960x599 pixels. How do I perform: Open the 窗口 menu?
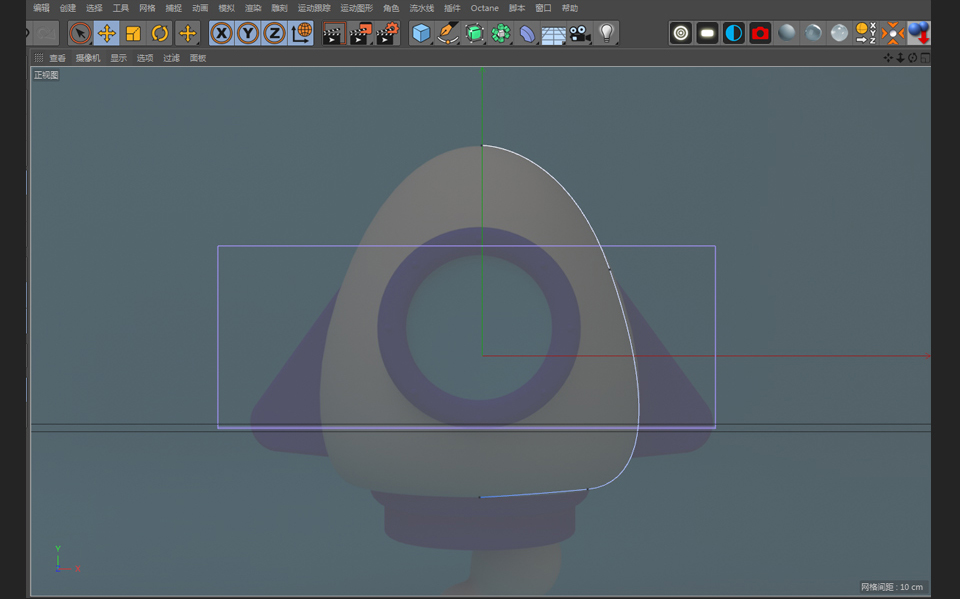tap(543, 8)
